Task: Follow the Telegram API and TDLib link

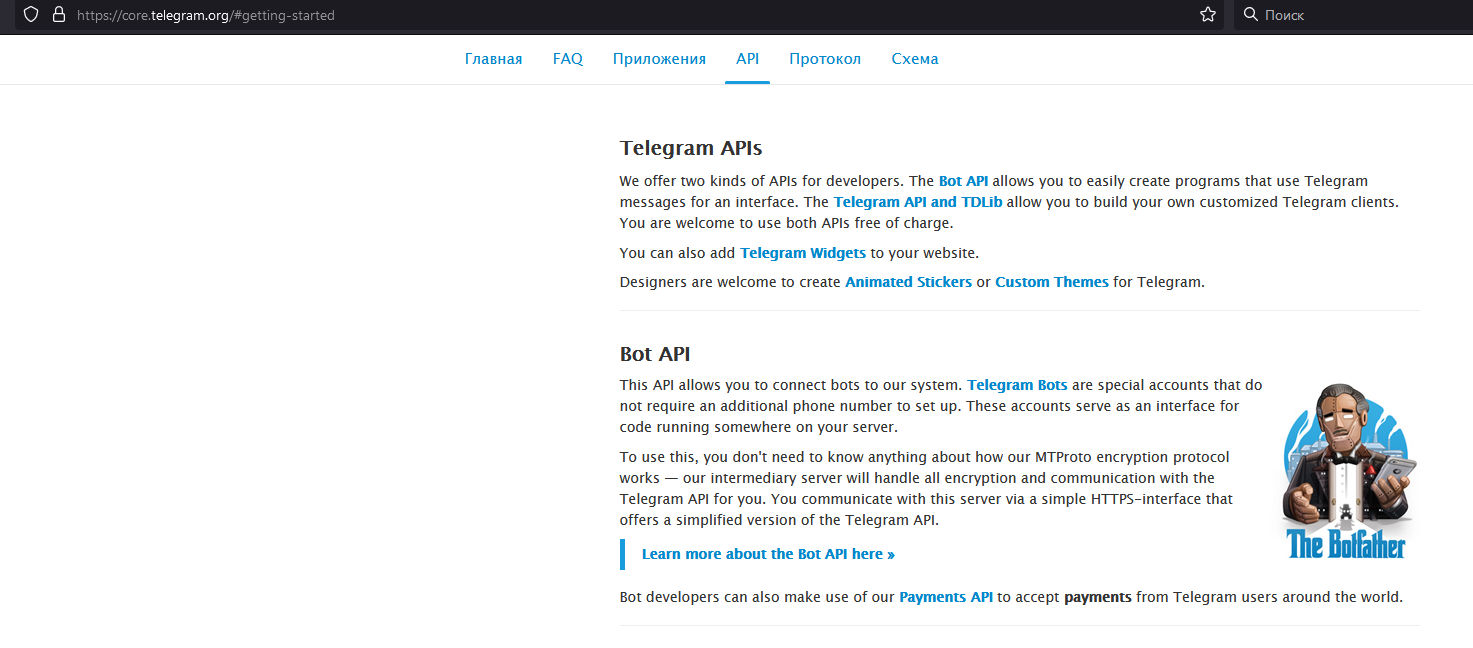Action: [918, 202]
